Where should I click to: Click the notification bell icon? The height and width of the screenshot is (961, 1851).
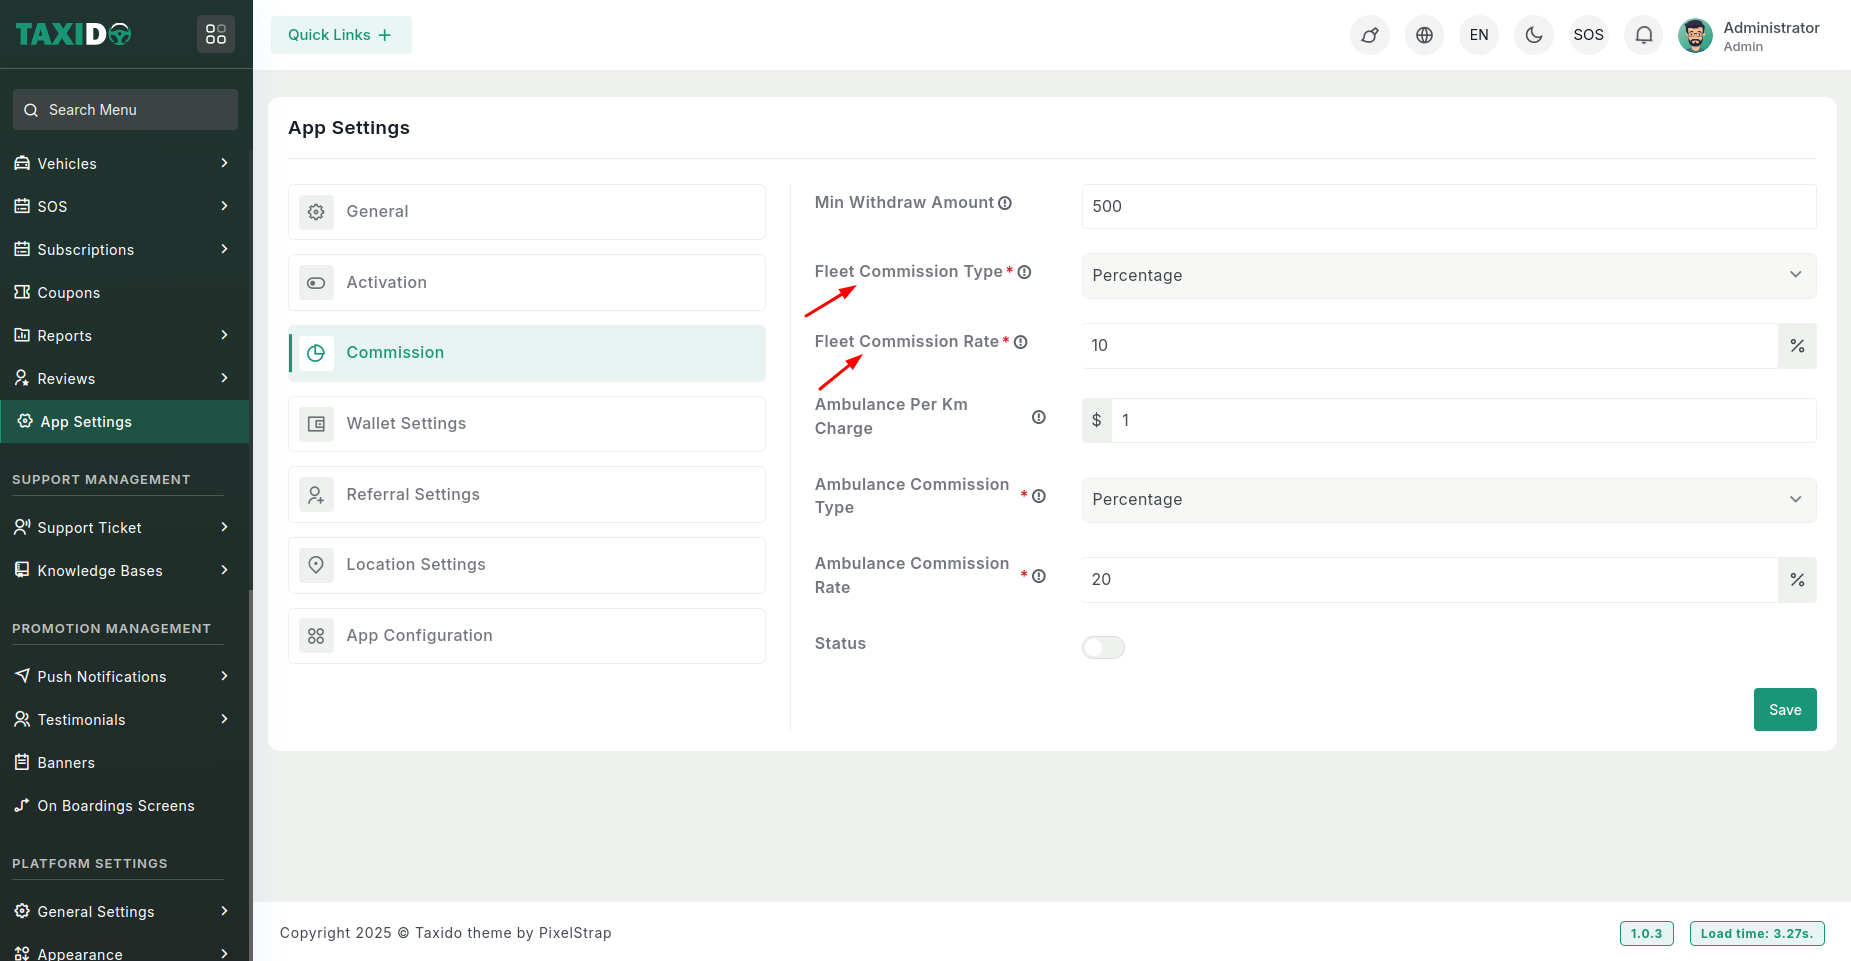click(x=1643, y=35)
